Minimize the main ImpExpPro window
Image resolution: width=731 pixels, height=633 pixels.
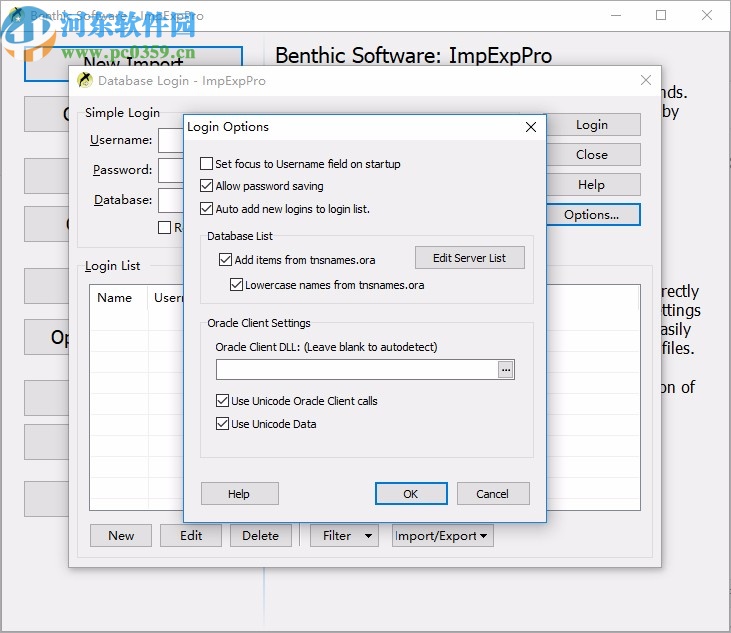click(x=616, y=15)
